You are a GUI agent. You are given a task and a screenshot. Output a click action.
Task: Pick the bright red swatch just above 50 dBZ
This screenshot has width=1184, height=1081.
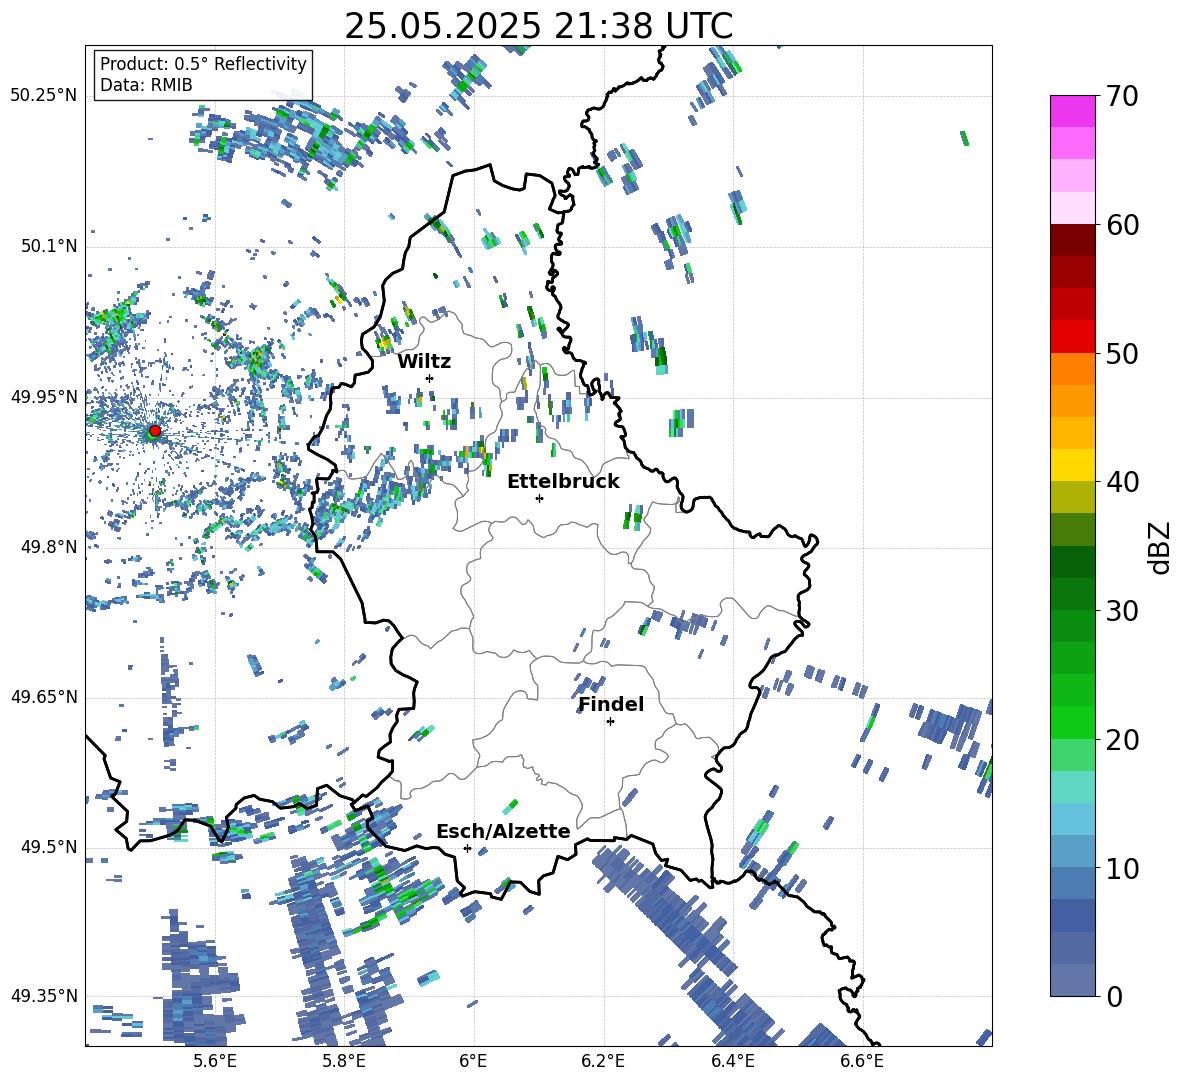pos(1072,336)
